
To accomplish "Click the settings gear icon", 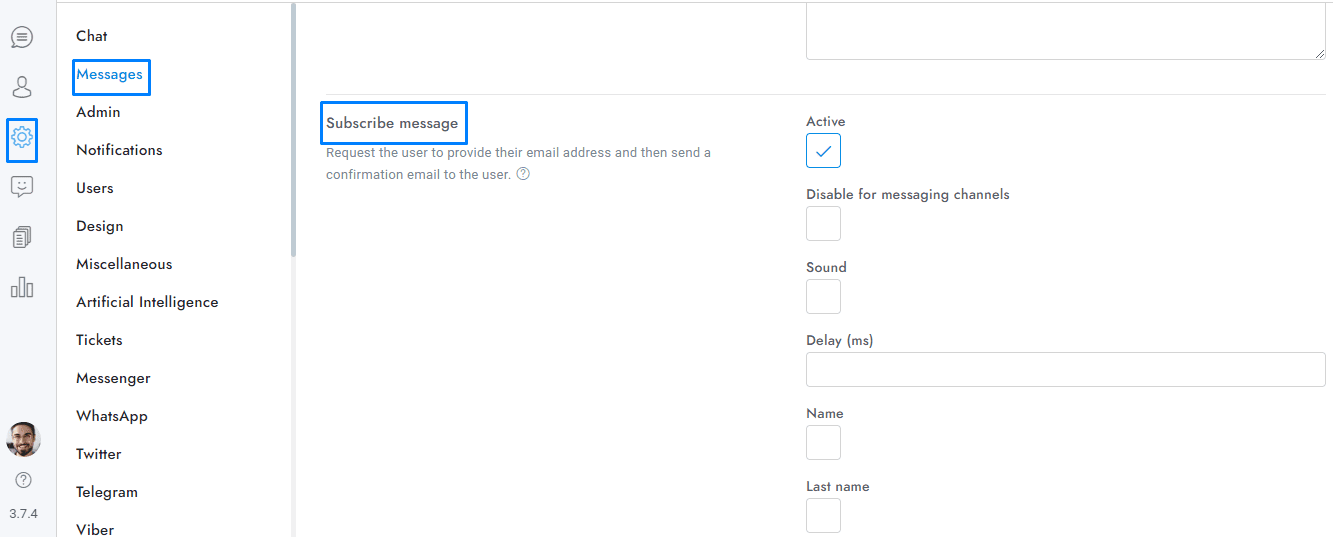I will coord(22,138).
